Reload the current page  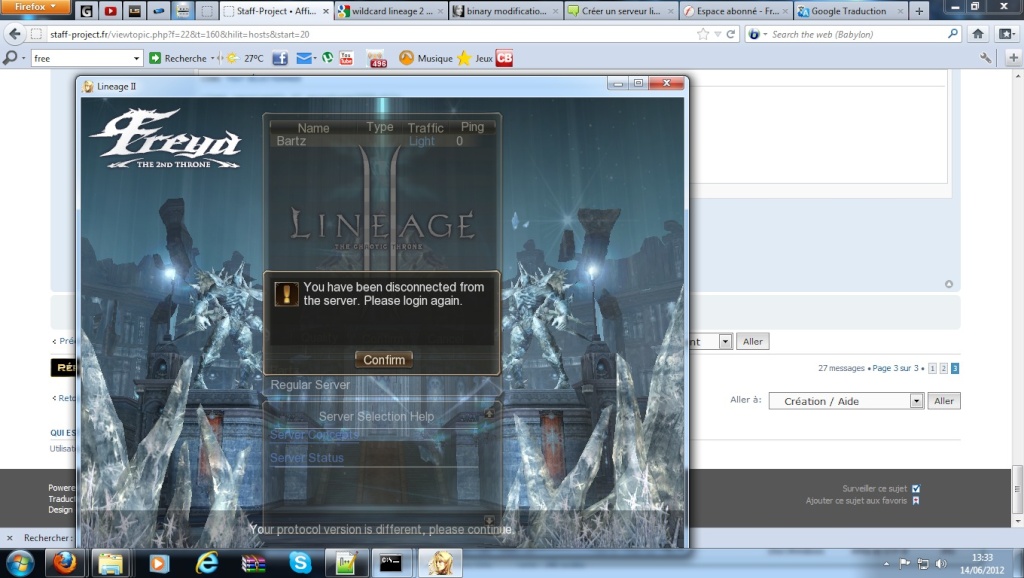(x=731, y=34)
